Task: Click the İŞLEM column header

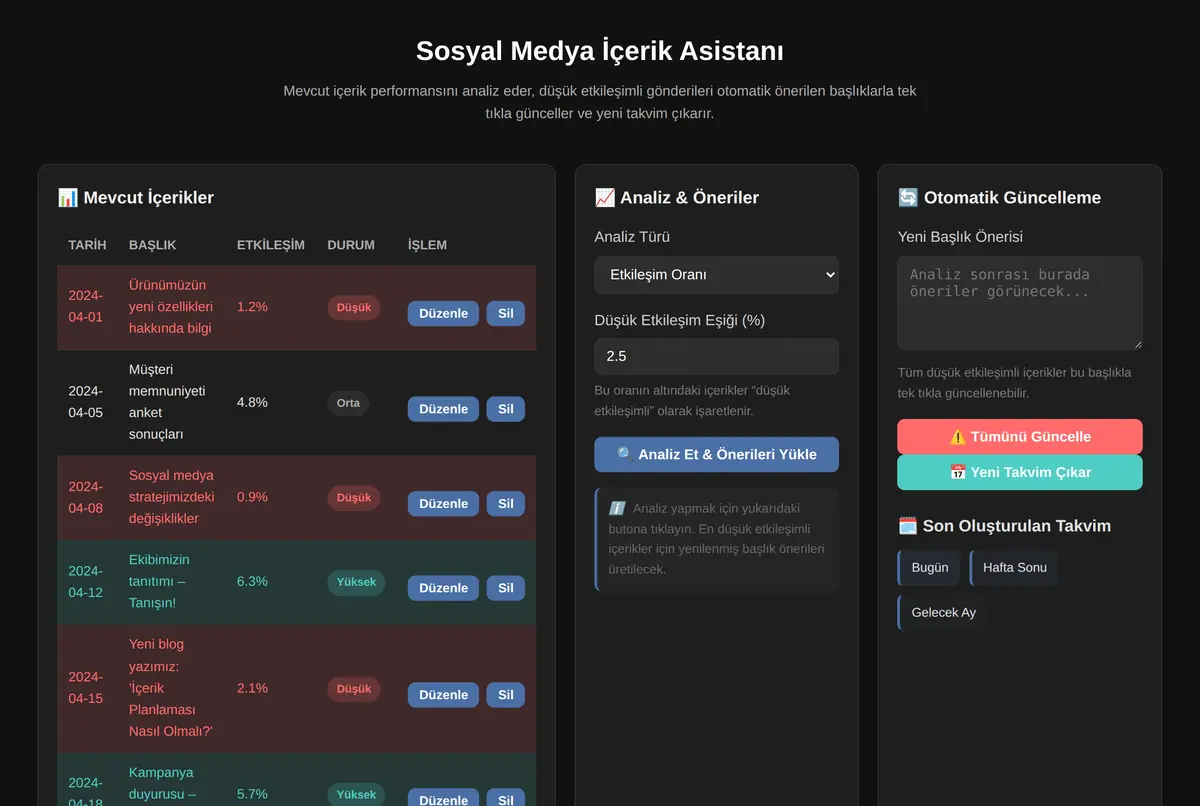Action: coord(427,245)
